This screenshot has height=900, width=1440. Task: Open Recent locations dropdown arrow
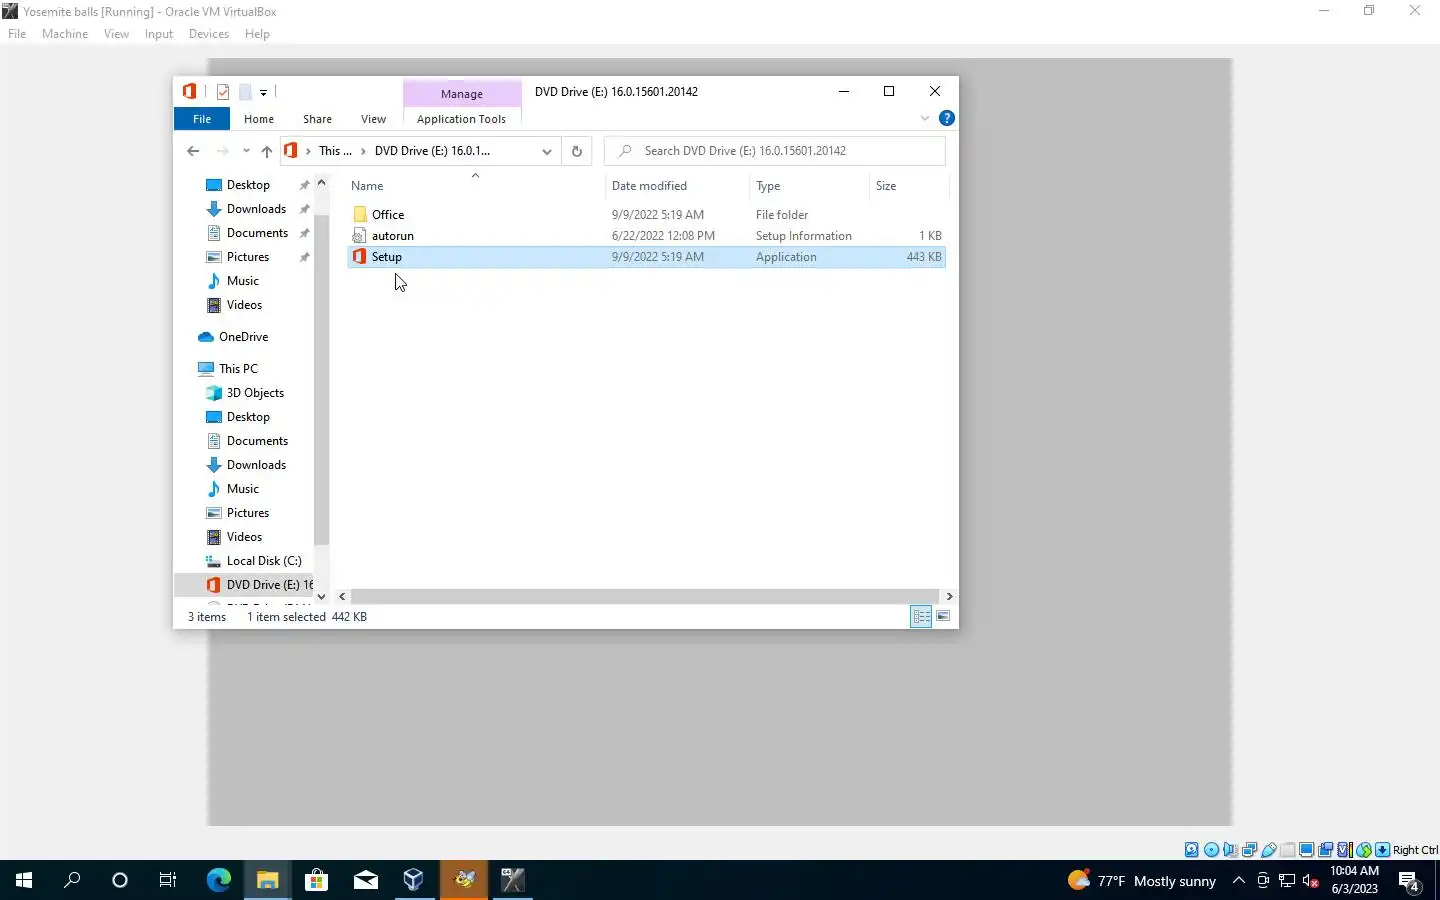pyautogui.click(x=246, y=151)
